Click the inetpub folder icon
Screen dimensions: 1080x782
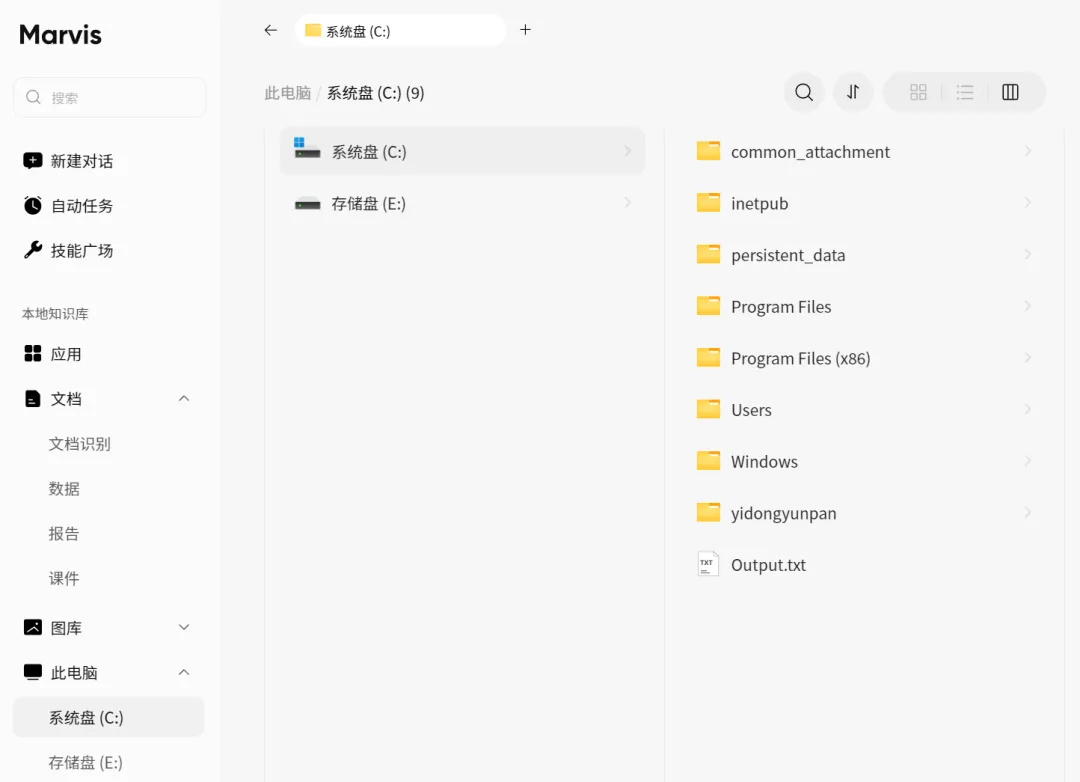point(708,203)
